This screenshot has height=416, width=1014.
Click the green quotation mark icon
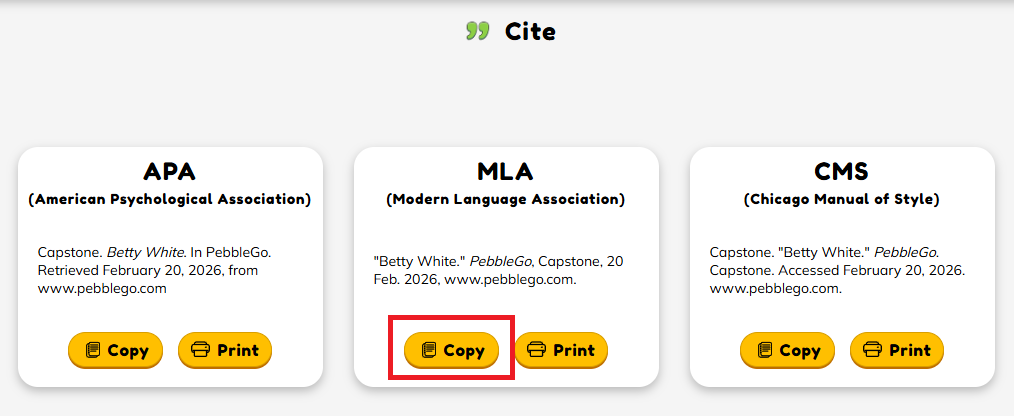click(477, 31)
